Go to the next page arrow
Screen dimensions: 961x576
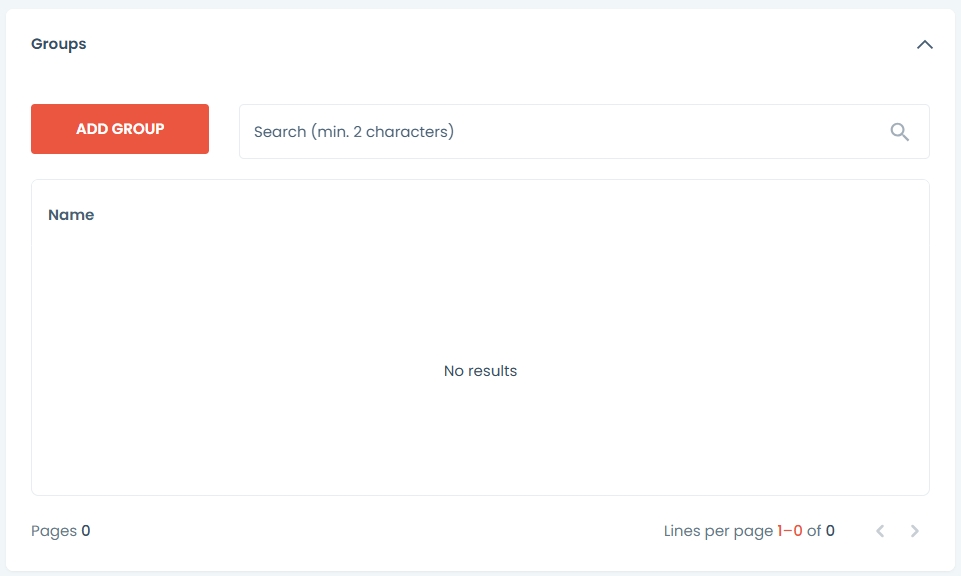pyautogui.click(x=915, y=531)
